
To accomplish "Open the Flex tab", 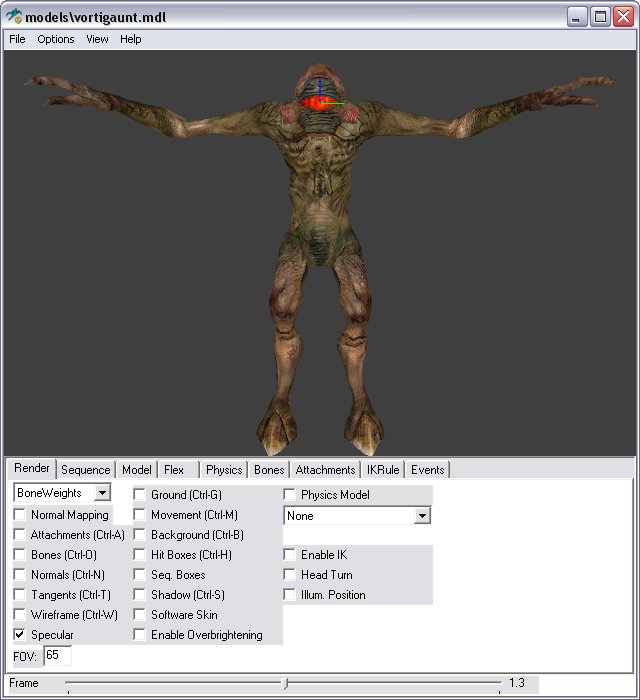I will coord(174,470).
